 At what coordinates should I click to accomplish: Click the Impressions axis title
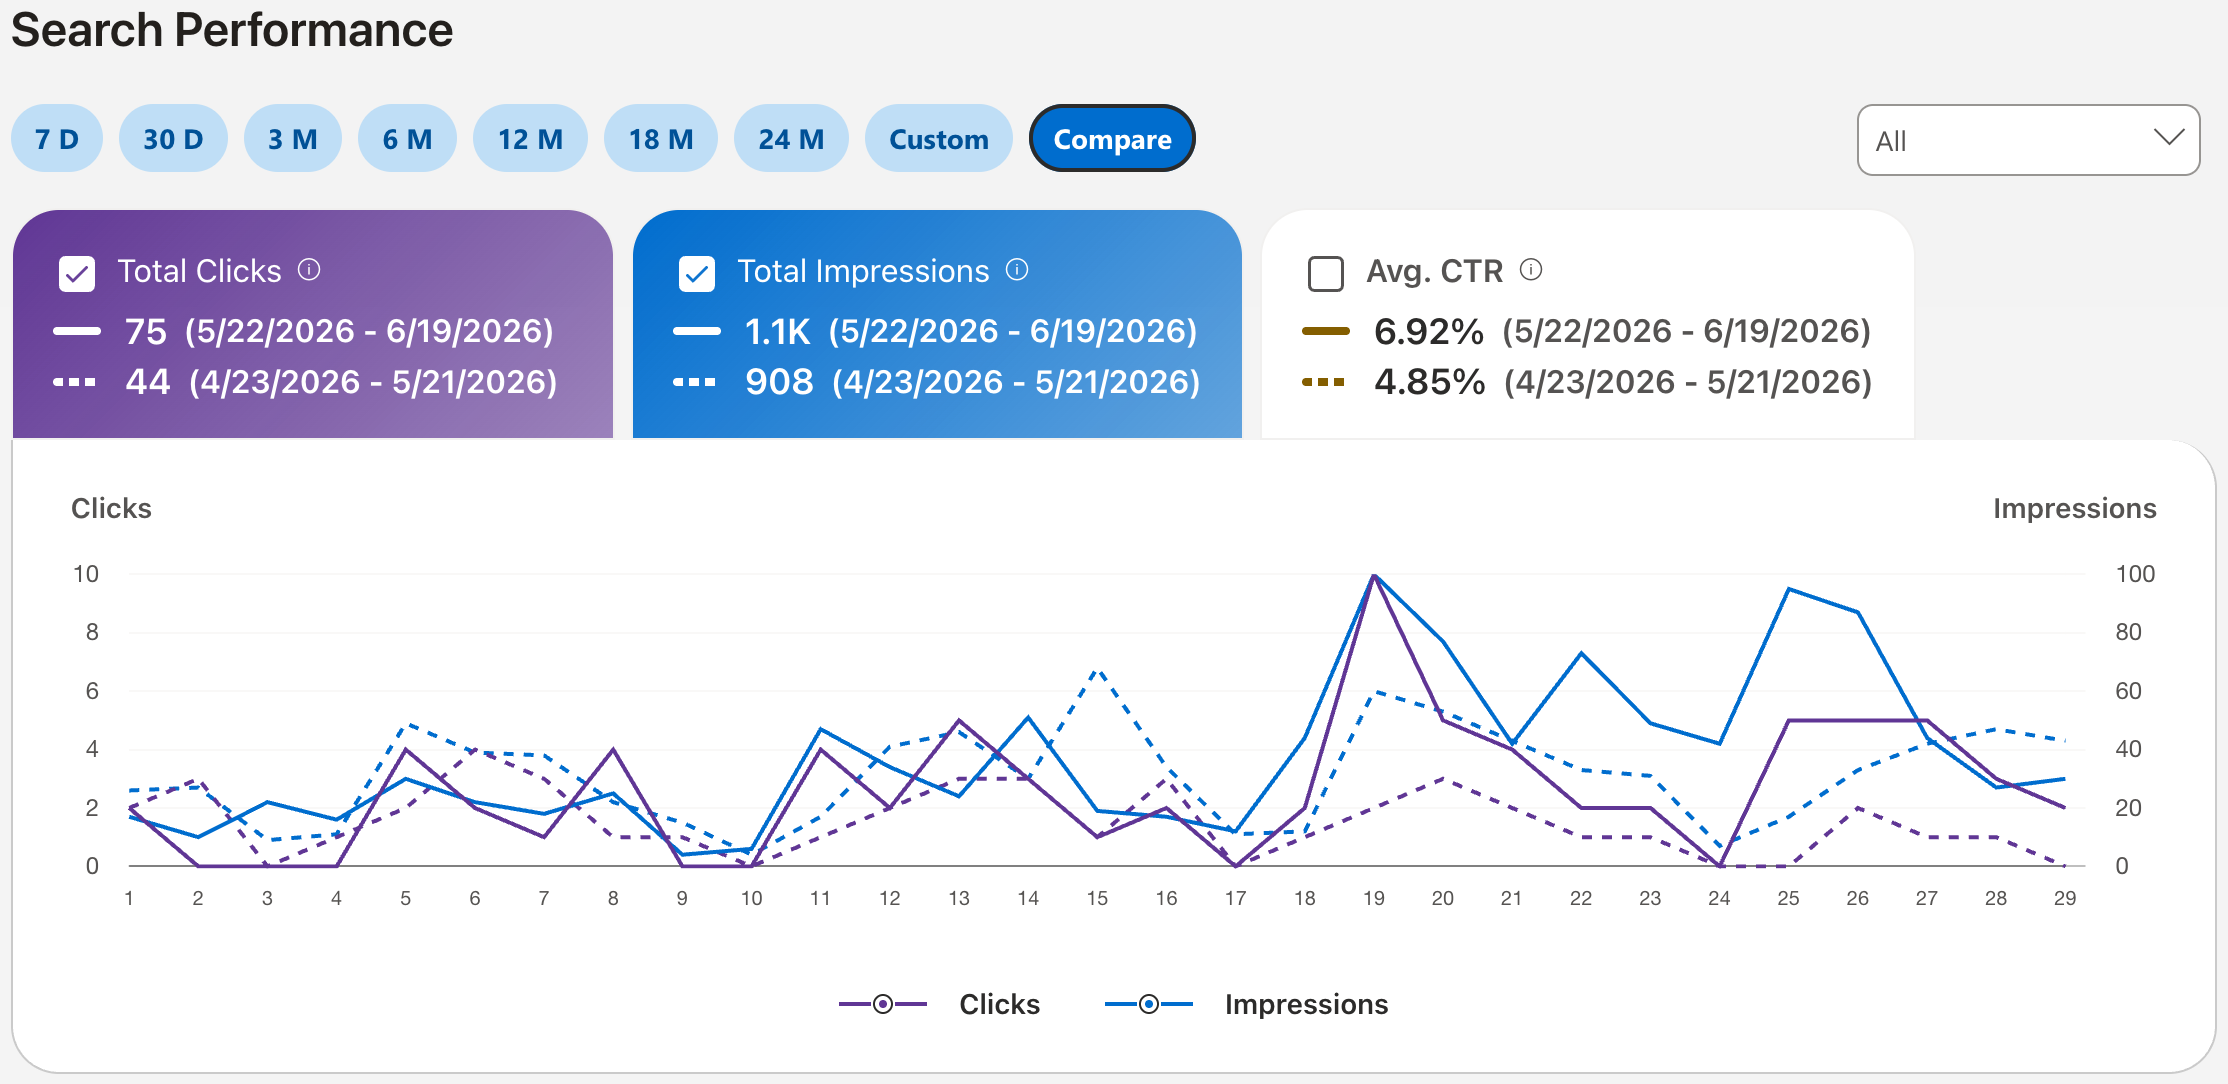coord(2075,508)
